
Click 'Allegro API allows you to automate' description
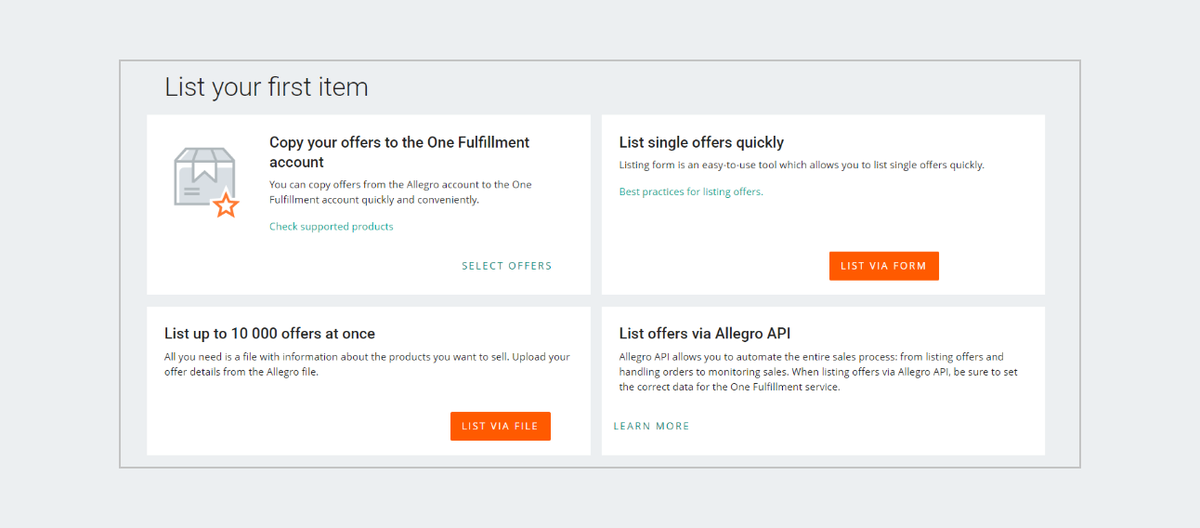(x=819, y=372)
